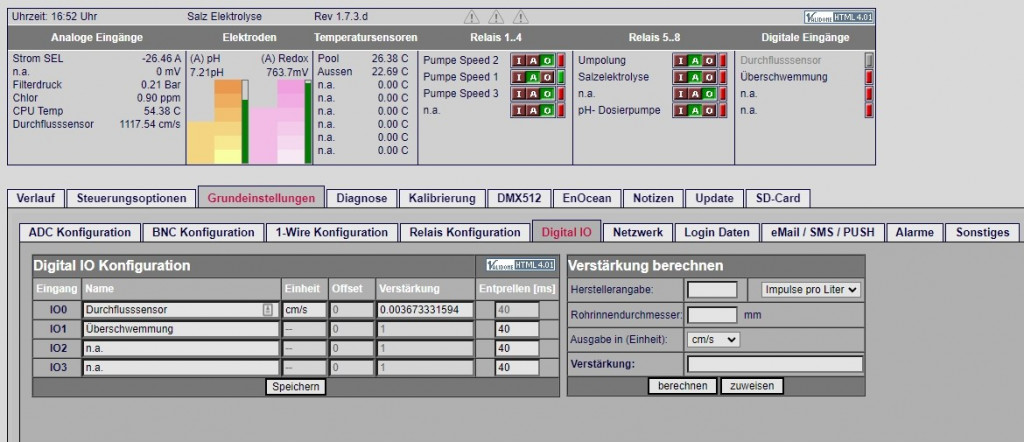This screenshot has height=442, width=1024.
Task: Click the Herstellerangabe input field
Action: point(712,289)
